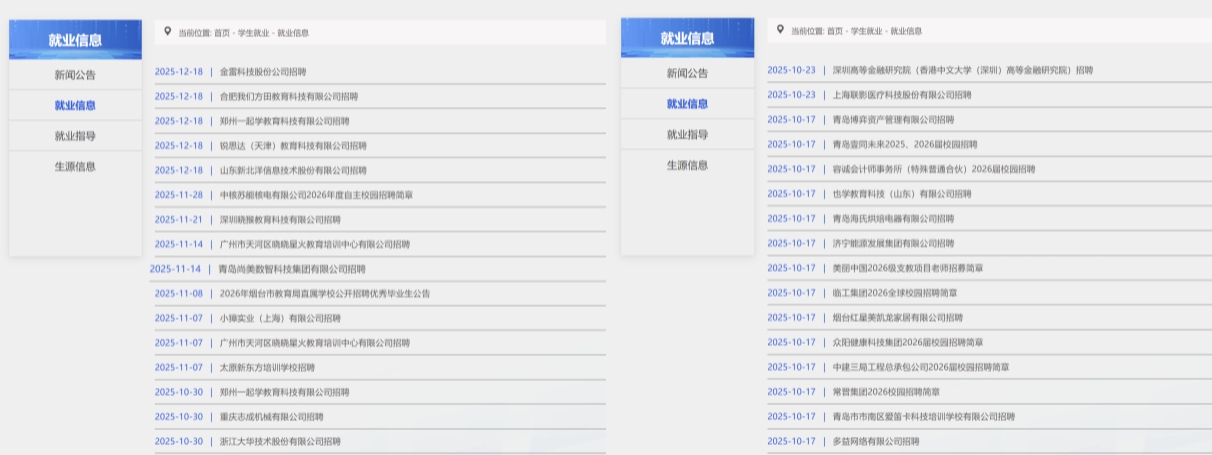Open 浙江大华技术股份有限公司招聘 posting
The height and width of the screenshot is (455, 1212).
coord(280,441)
